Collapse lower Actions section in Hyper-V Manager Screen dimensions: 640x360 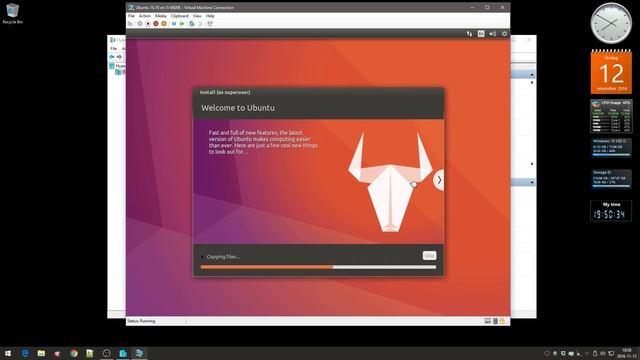(x=531, y=182)
